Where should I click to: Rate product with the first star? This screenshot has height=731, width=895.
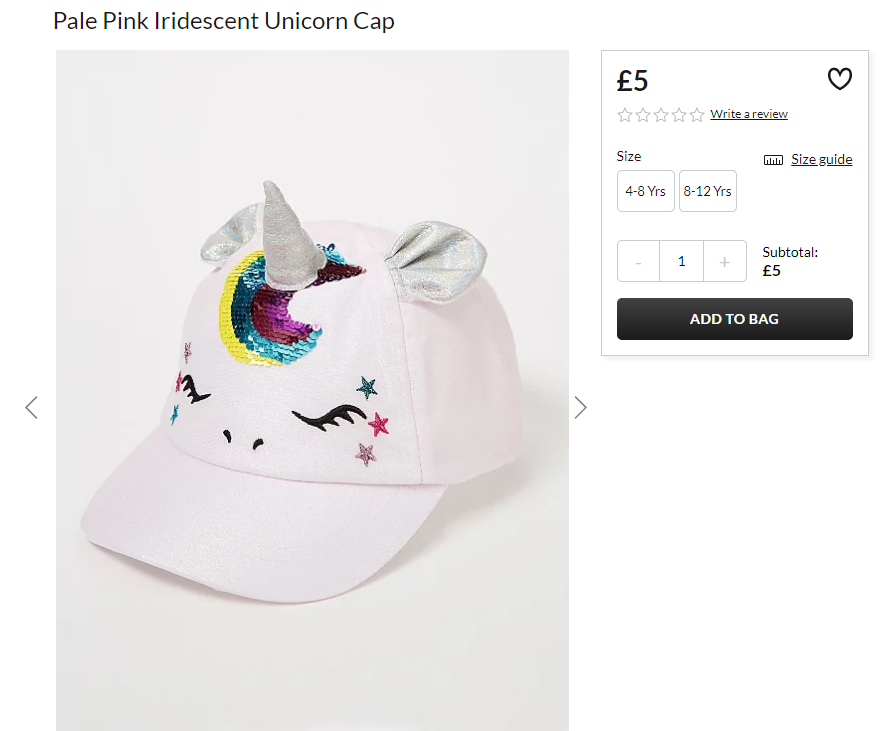625,115
